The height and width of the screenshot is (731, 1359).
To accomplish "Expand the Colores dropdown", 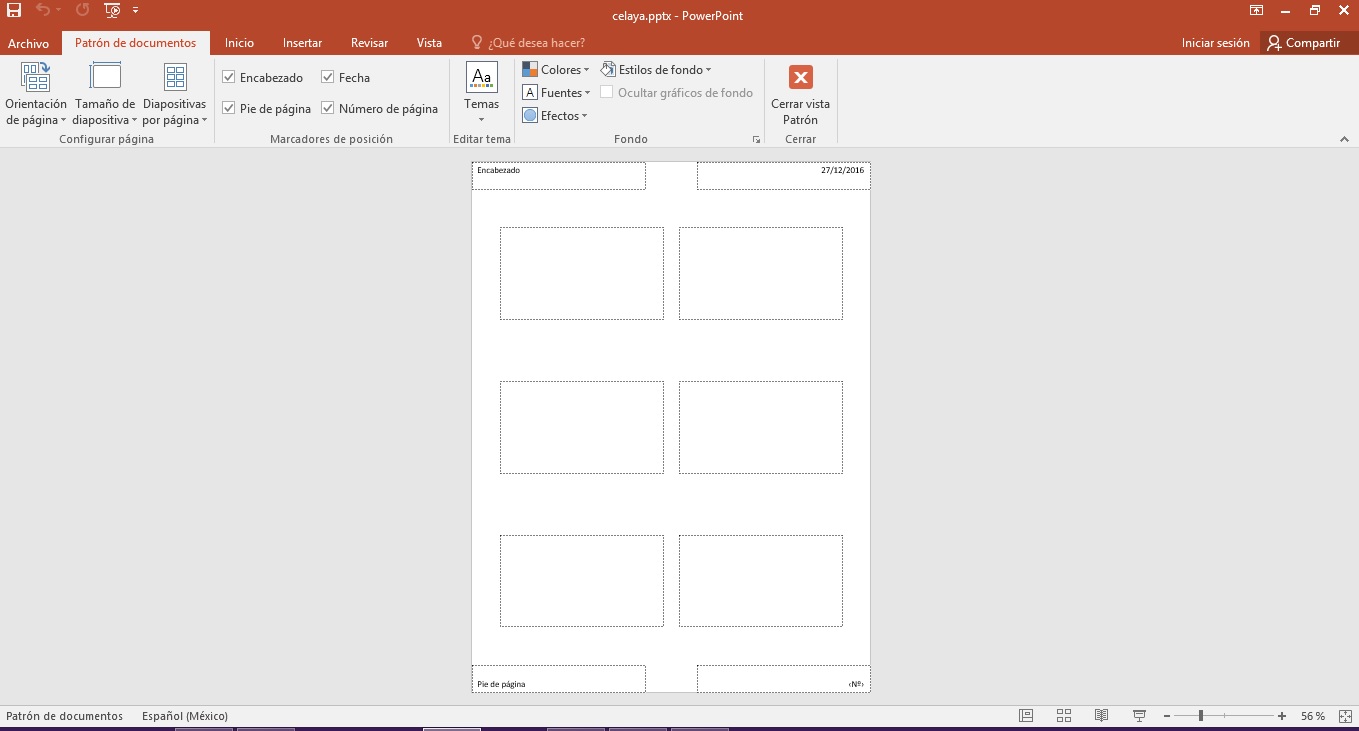I will (556, 70).
